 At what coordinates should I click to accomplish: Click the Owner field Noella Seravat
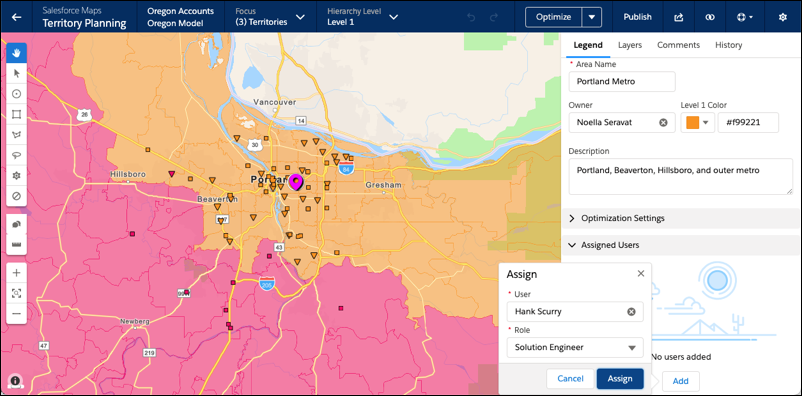coord(621,123)
